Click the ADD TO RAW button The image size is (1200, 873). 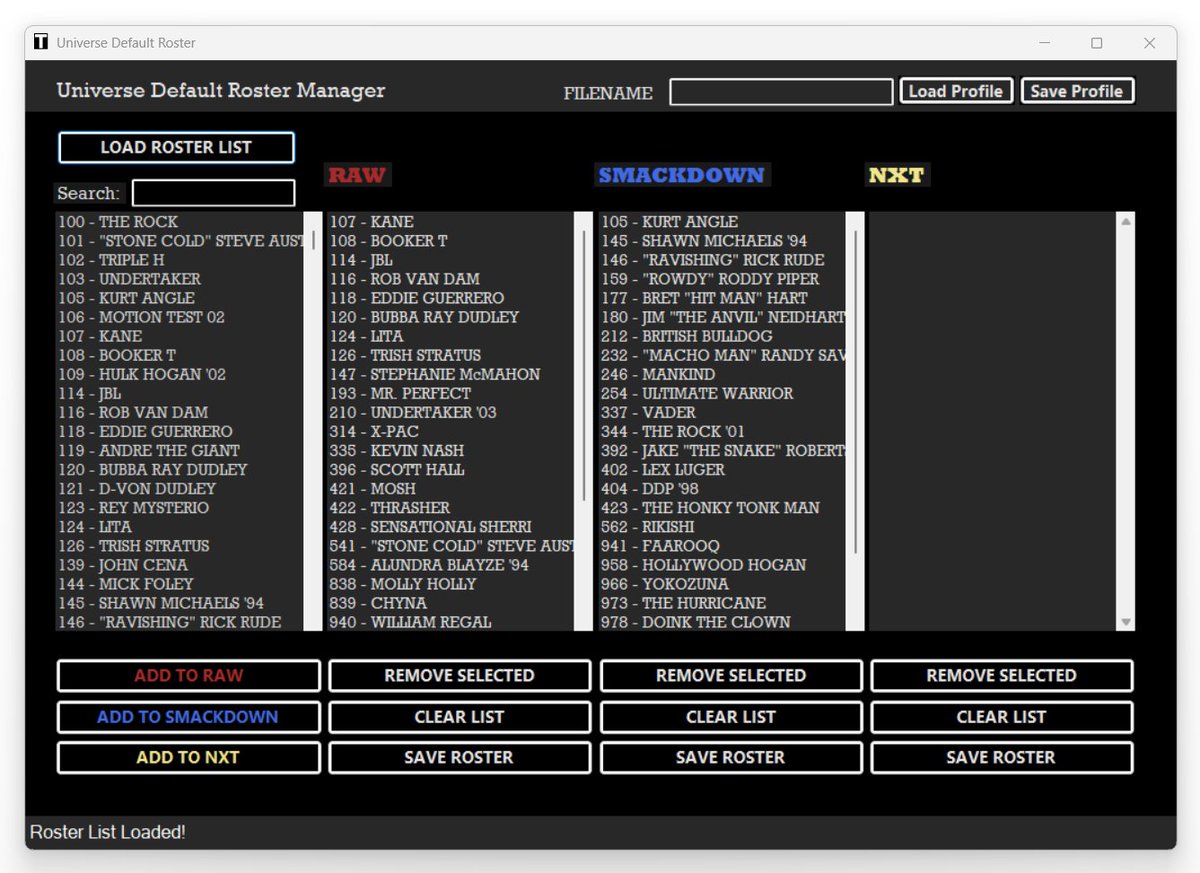pyautogui.click(x=188, y=675)
